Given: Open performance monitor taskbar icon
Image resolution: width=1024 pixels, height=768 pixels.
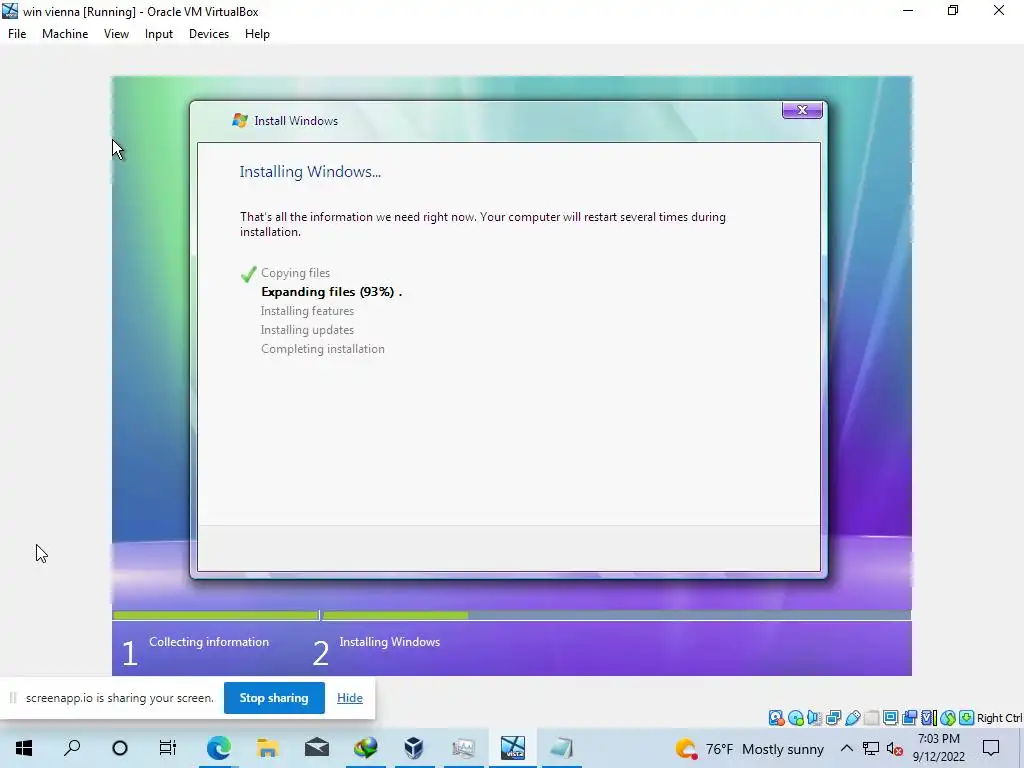Looking at the screenshot, I should pyautogui.click(x=463, y=748).
